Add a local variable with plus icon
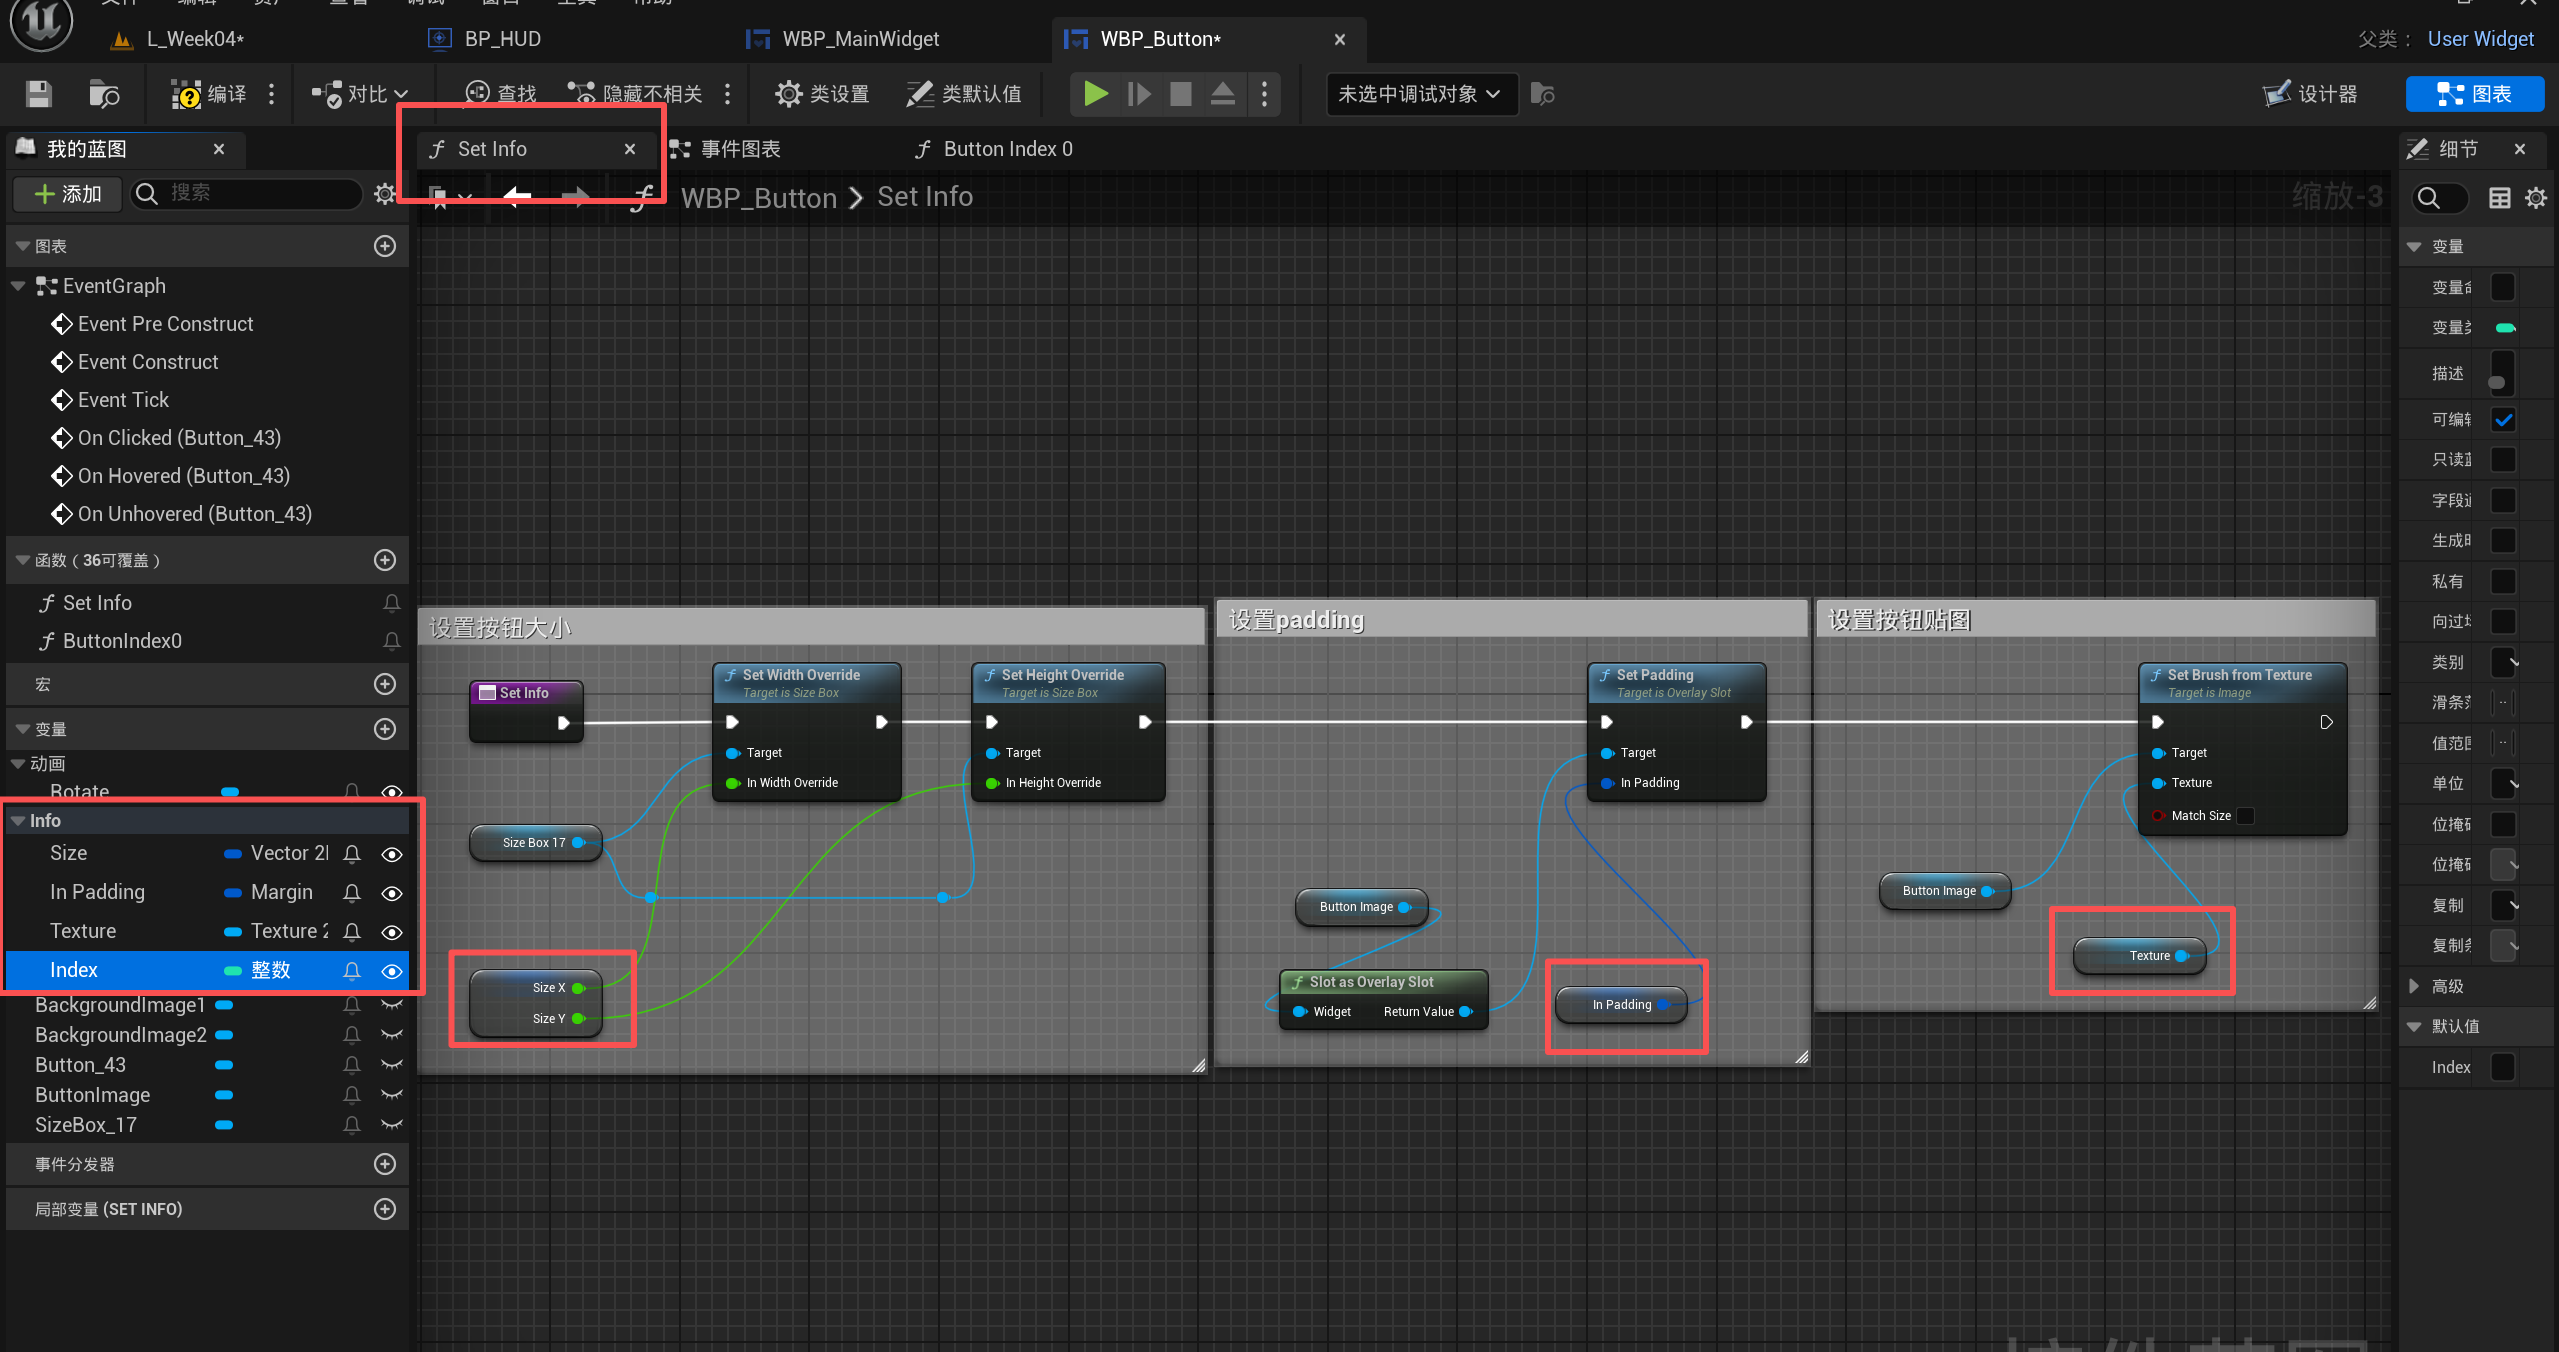 385,1209
